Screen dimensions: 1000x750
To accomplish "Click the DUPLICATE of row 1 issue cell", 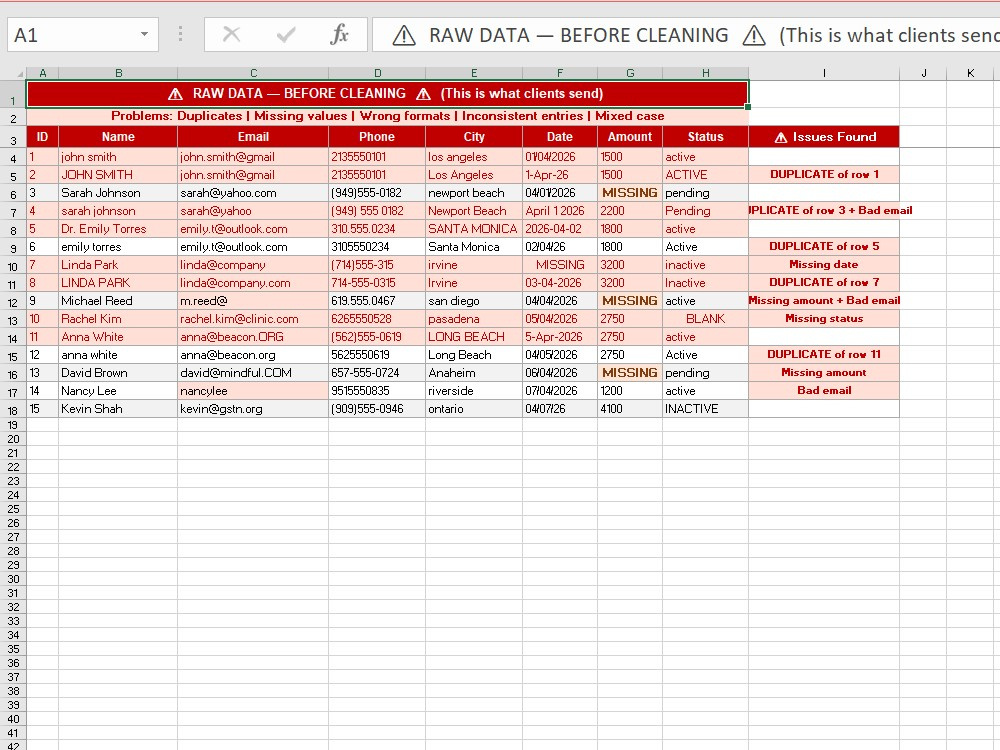I will point(823,173).
